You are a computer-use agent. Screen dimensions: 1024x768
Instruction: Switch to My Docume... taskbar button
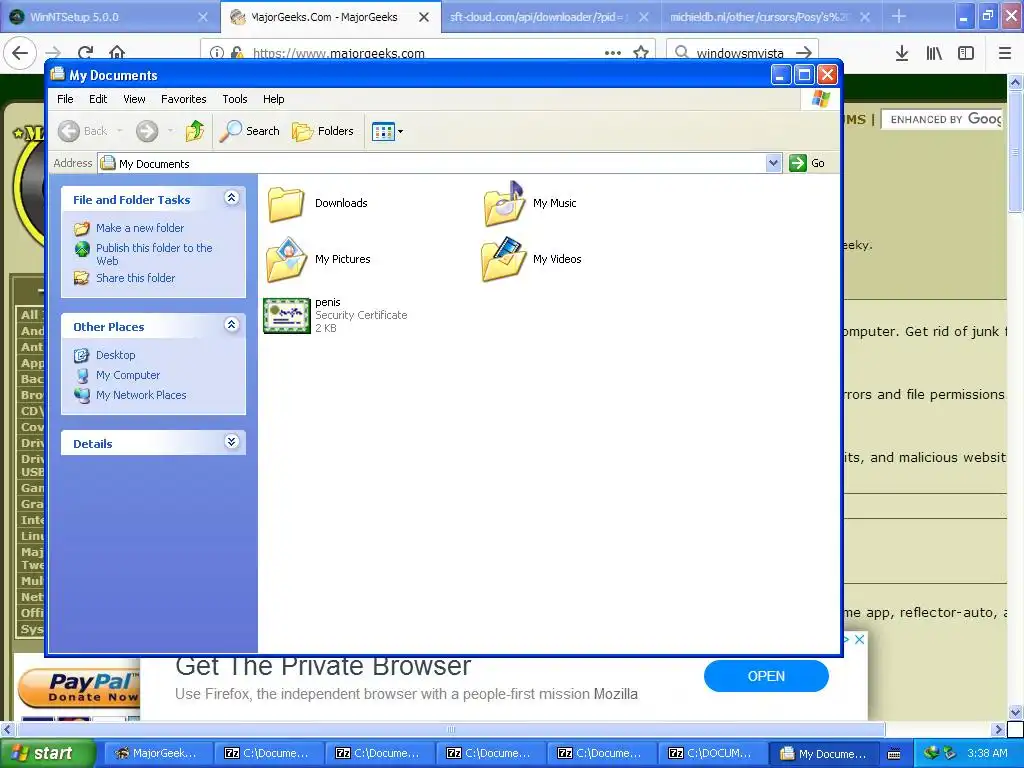pyautogui.click(x=824, y=753)
